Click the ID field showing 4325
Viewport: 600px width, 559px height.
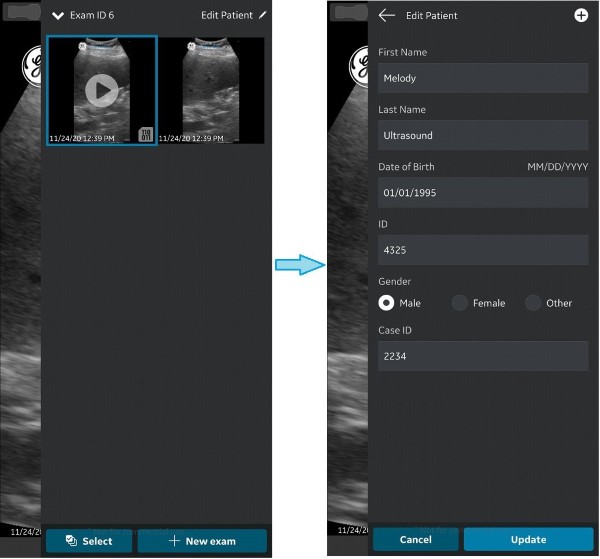[x=483, y=250]
